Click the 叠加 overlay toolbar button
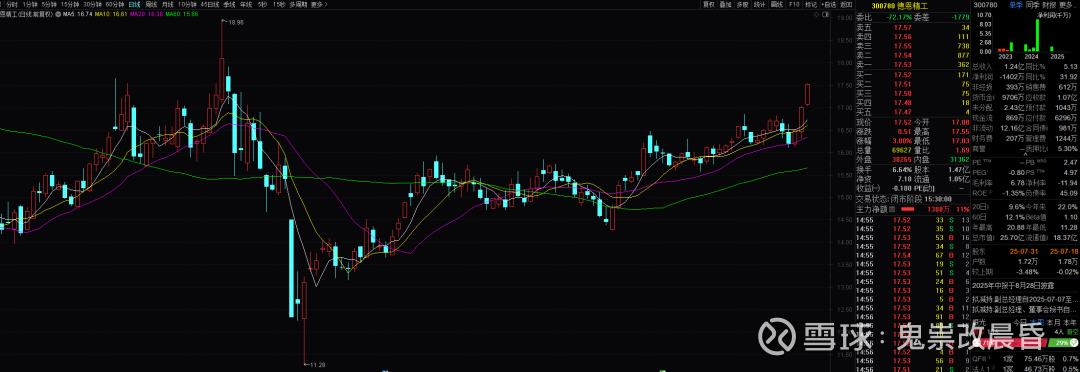 pos(725,4)
